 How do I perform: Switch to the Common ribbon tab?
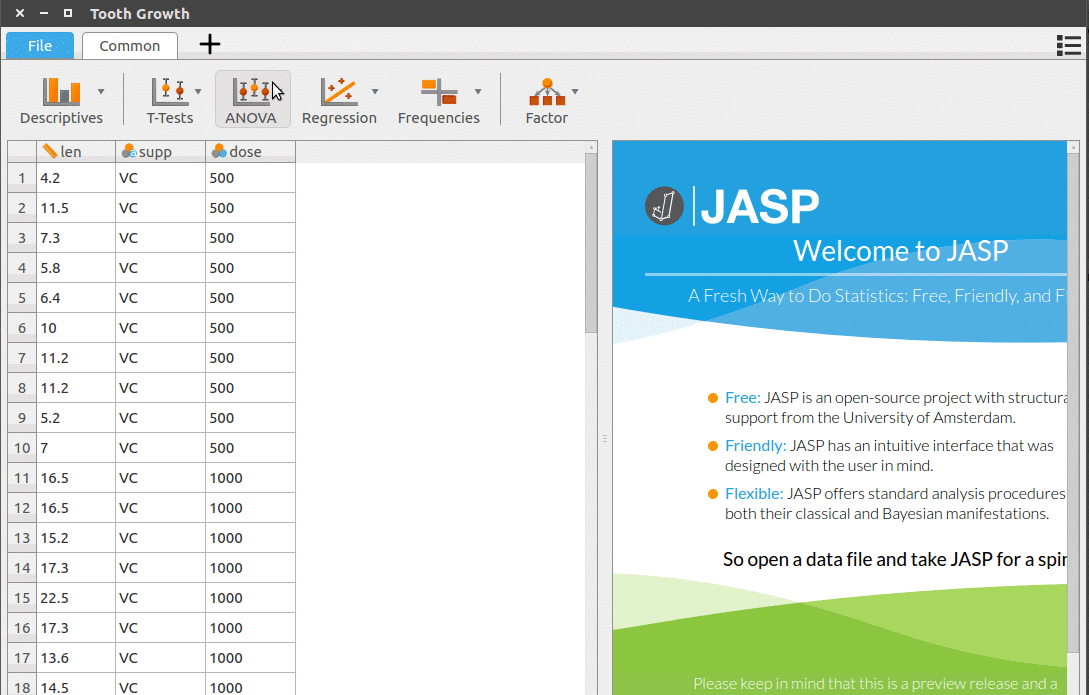click(x=129, y=45)
